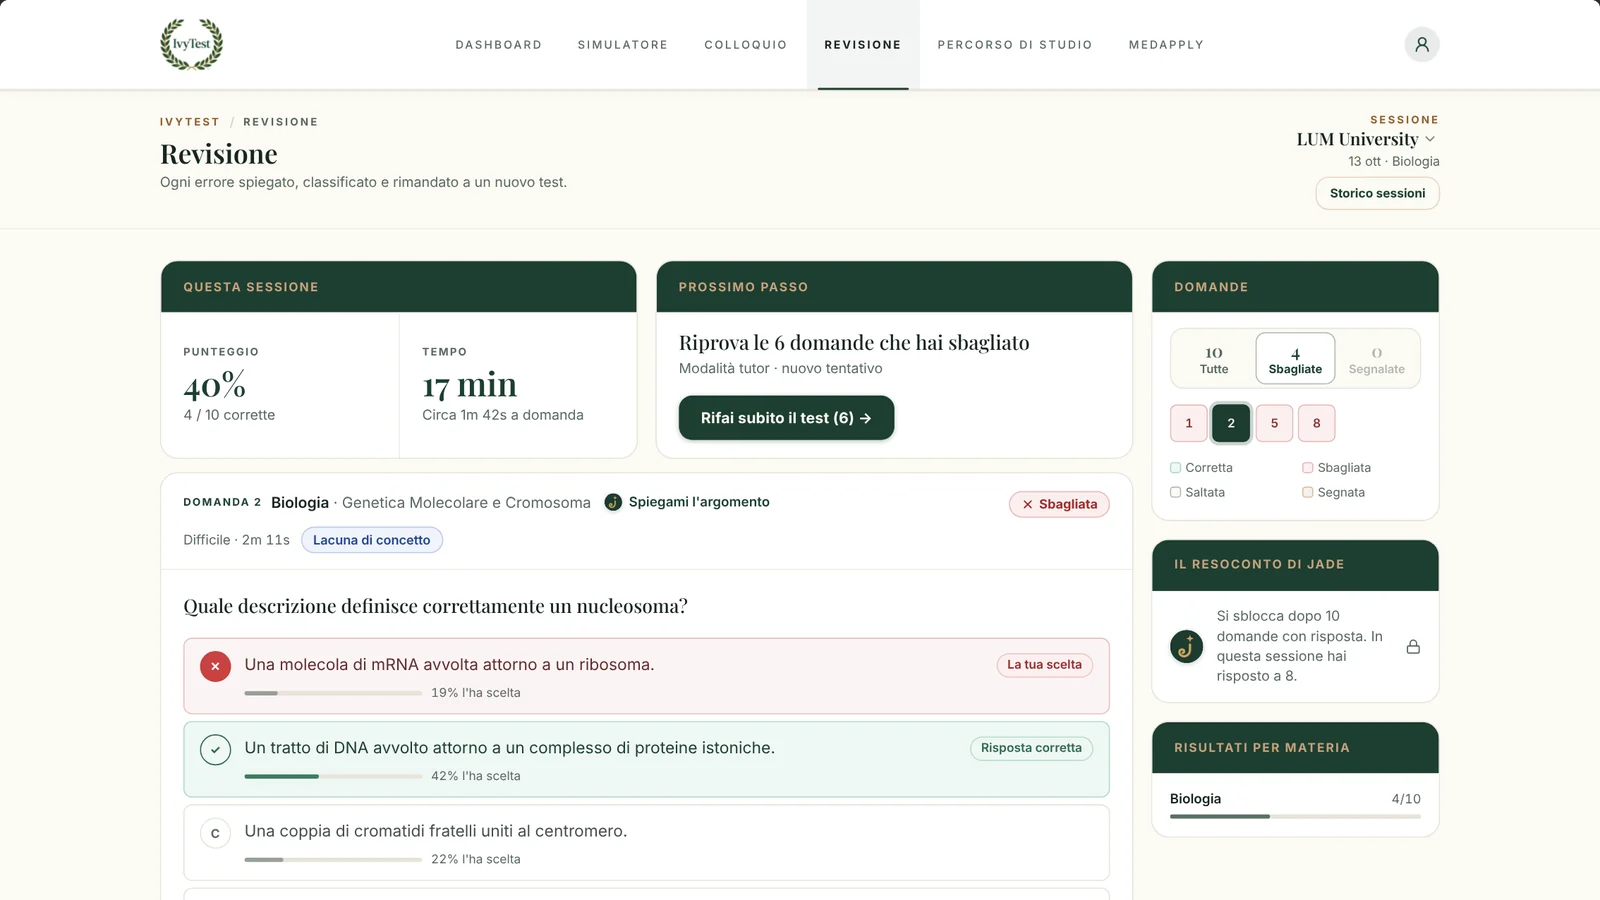Click the red X icon on the mRNA answer
Screen dimensions: 1600x900
[215, 666]
